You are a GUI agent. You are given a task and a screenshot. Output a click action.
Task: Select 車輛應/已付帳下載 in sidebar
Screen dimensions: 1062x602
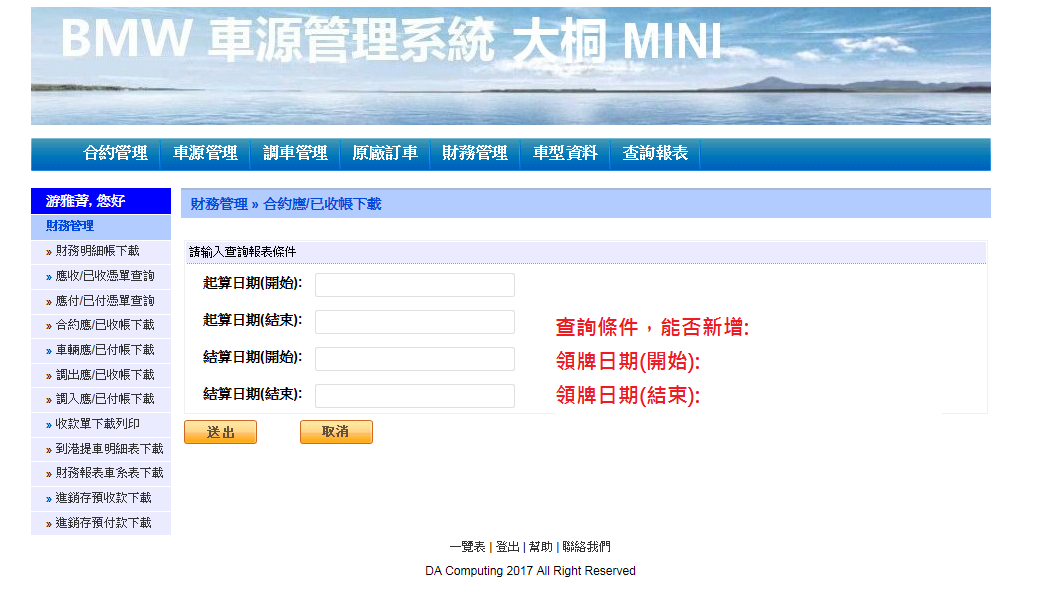(105, 350)
